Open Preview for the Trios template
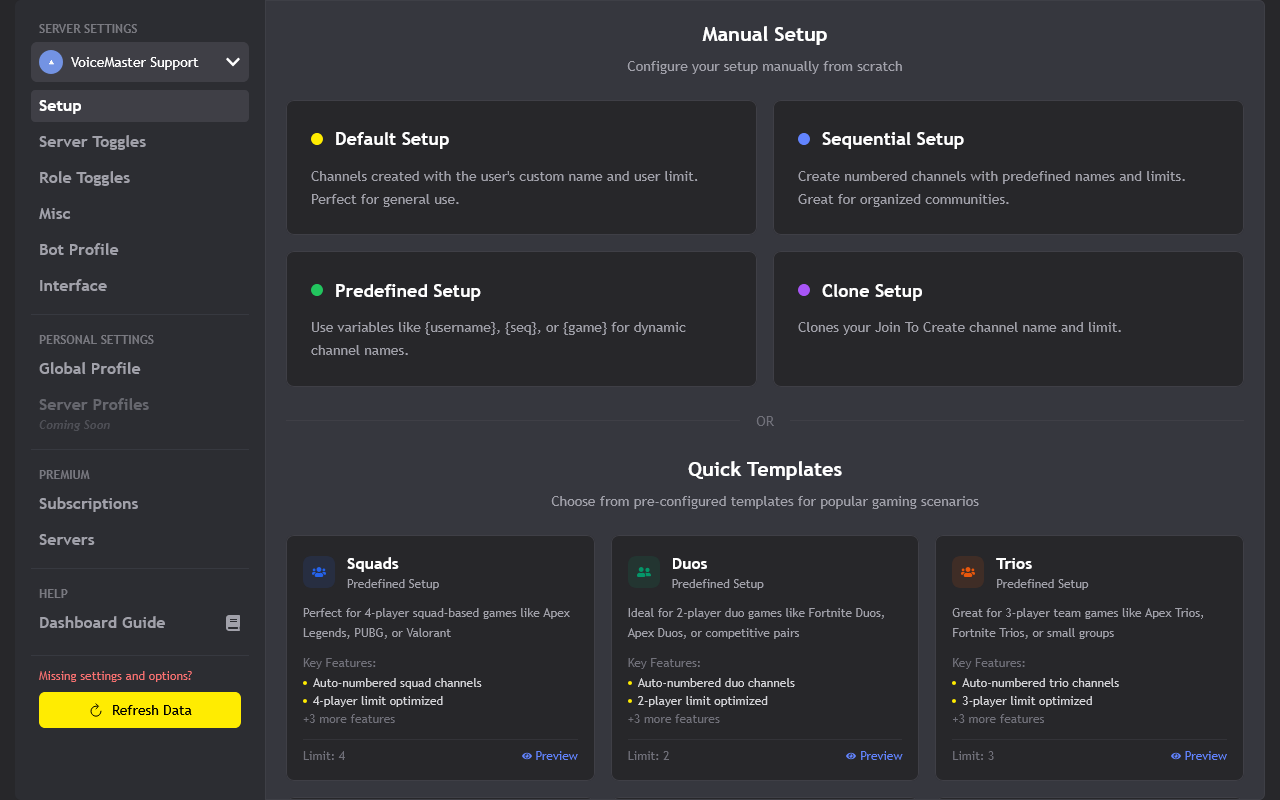Image resolution: width=1280 pixels, height=800 pixels. click(x=1199, y=756)
